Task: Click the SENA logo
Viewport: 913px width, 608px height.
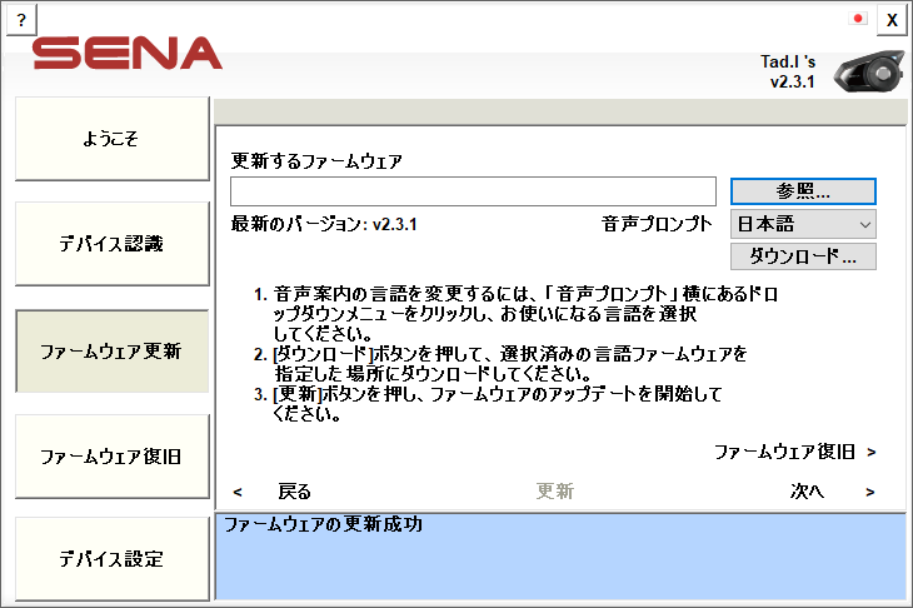Action: pyautogui.click(x=127, y=53)
